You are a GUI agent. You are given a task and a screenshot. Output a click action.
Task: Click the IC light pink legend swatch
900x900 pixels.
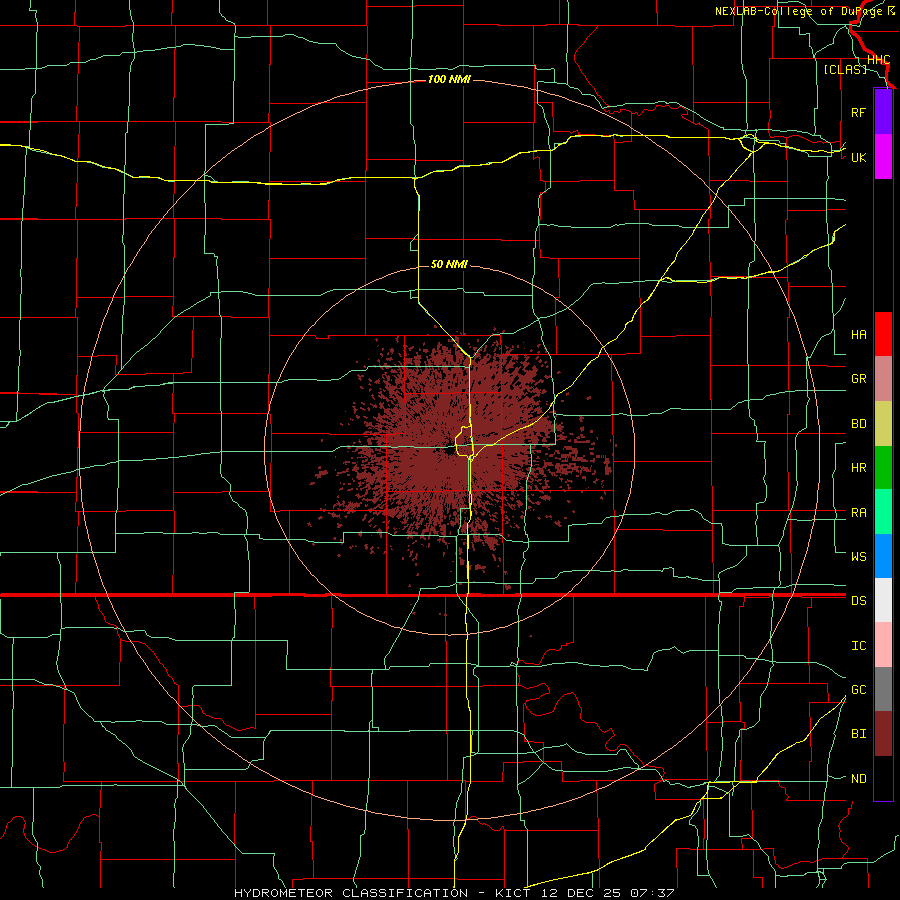883,645
